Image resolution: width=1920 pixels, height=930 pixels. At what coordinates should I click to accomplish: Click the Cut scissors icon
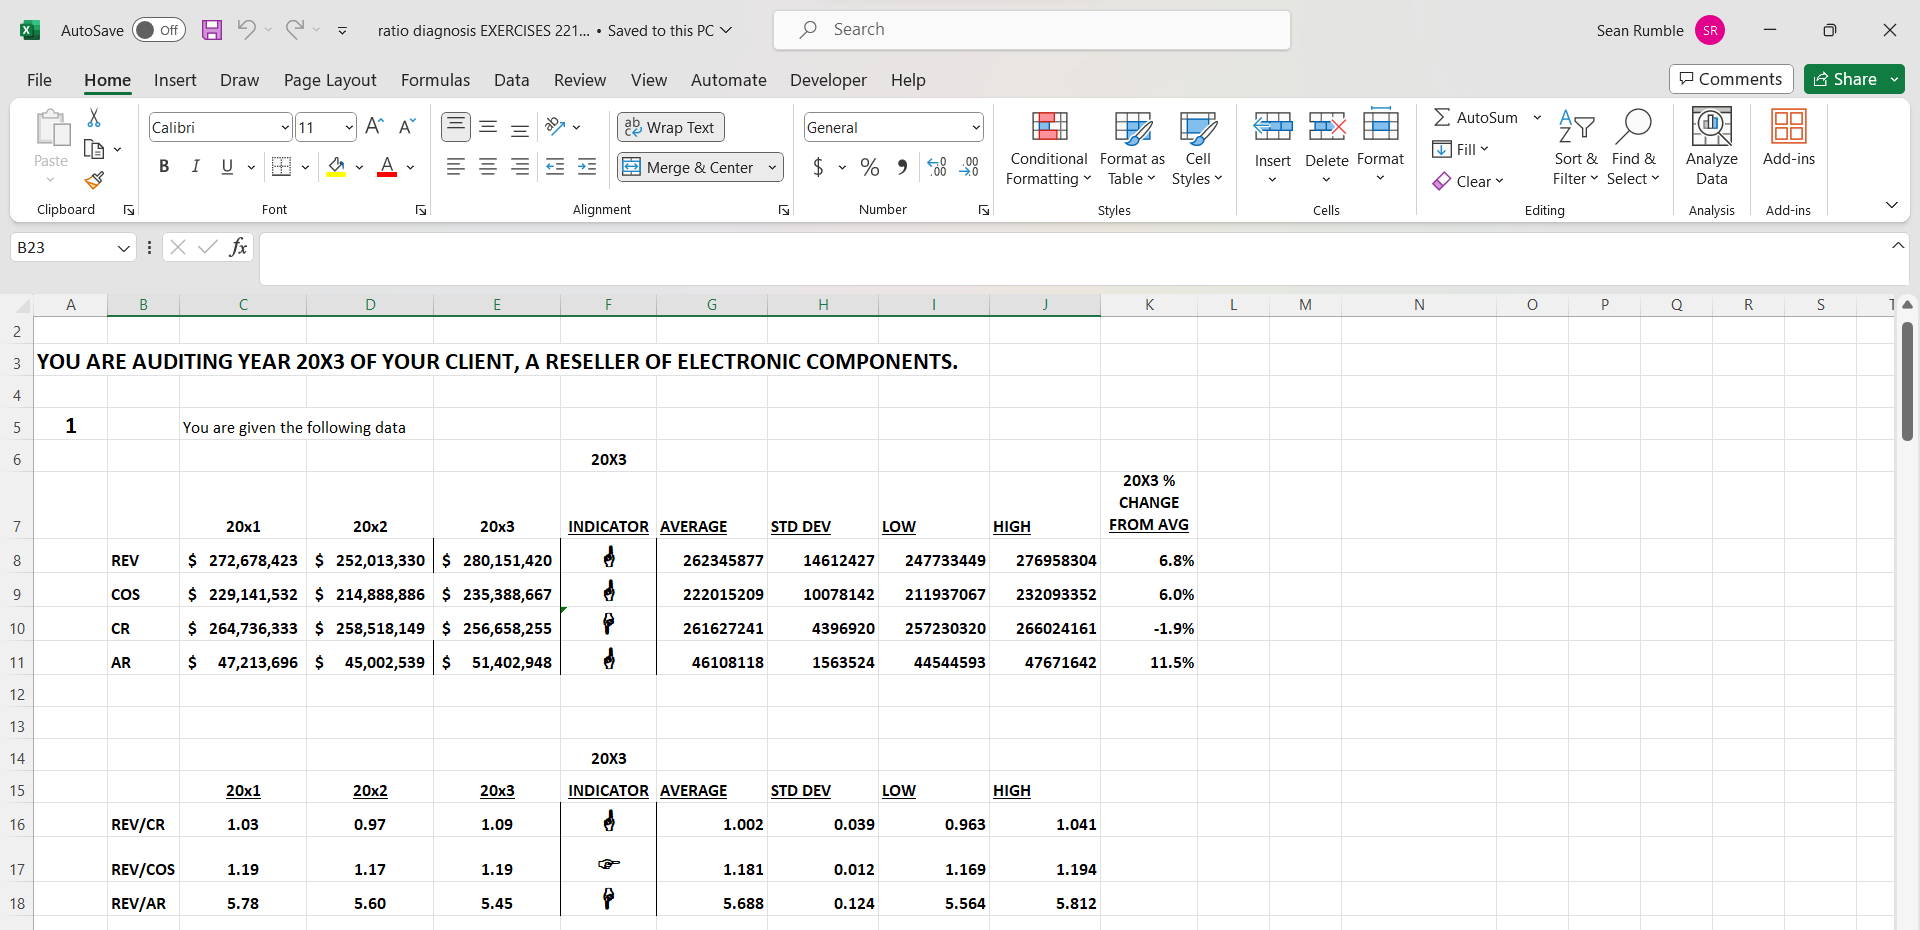pyautogui.click(x=94, y=118)
